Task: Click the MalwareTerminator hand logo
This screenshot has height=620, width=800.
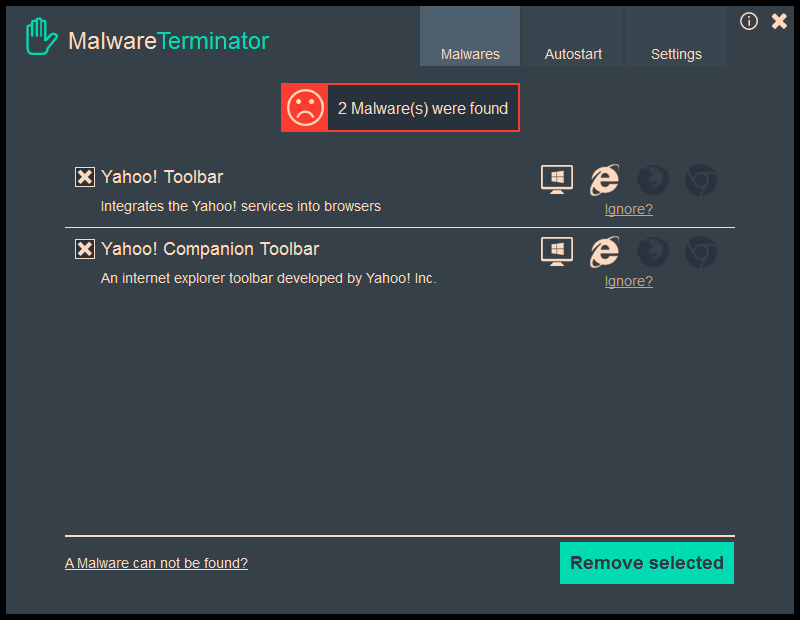Action: click(42, 39)
